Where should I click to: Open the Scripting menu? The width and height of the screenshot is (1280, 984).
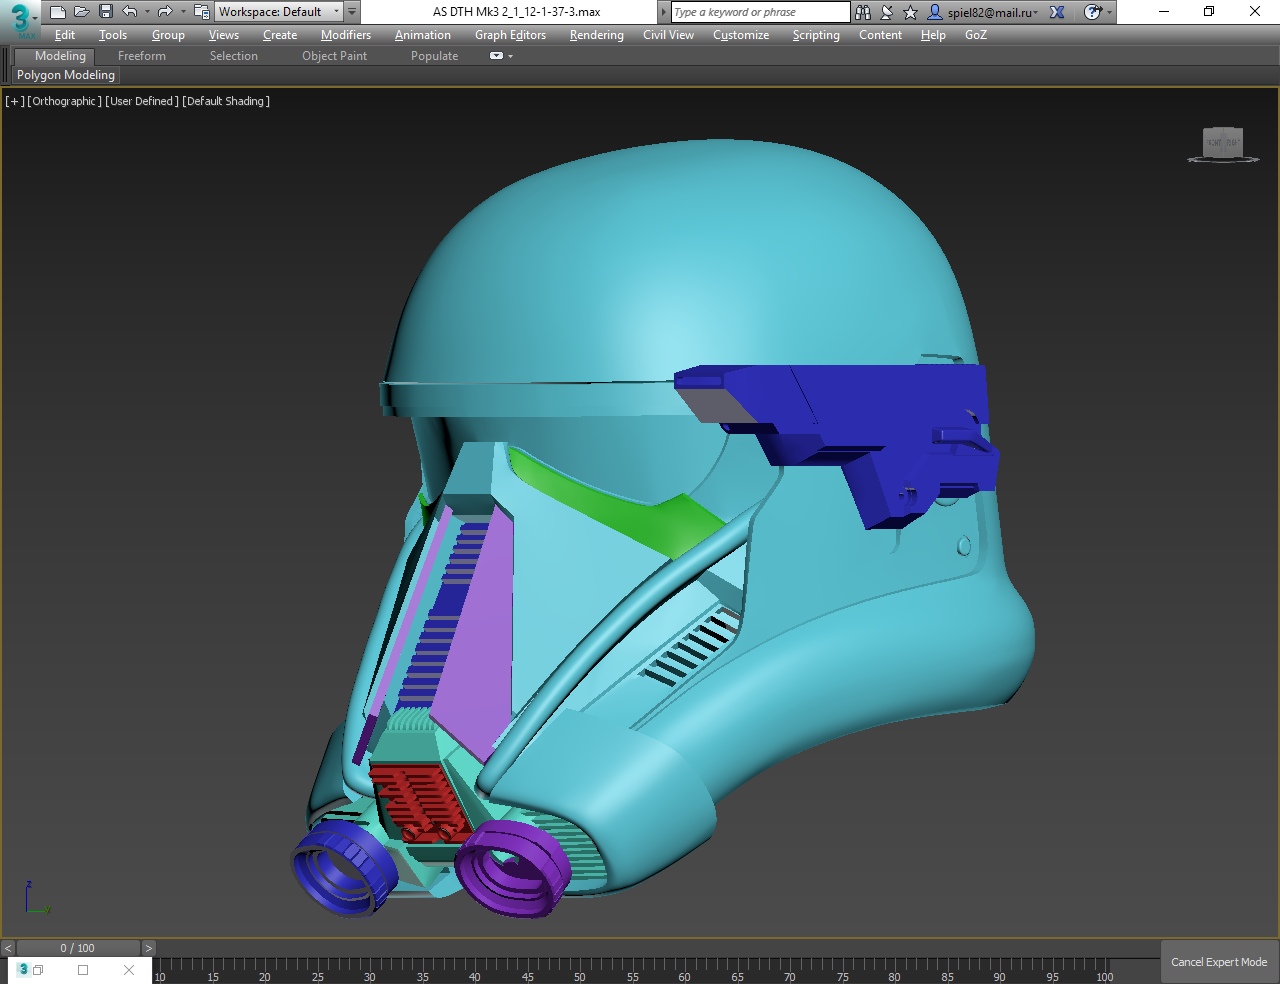[x=816, y=35]
